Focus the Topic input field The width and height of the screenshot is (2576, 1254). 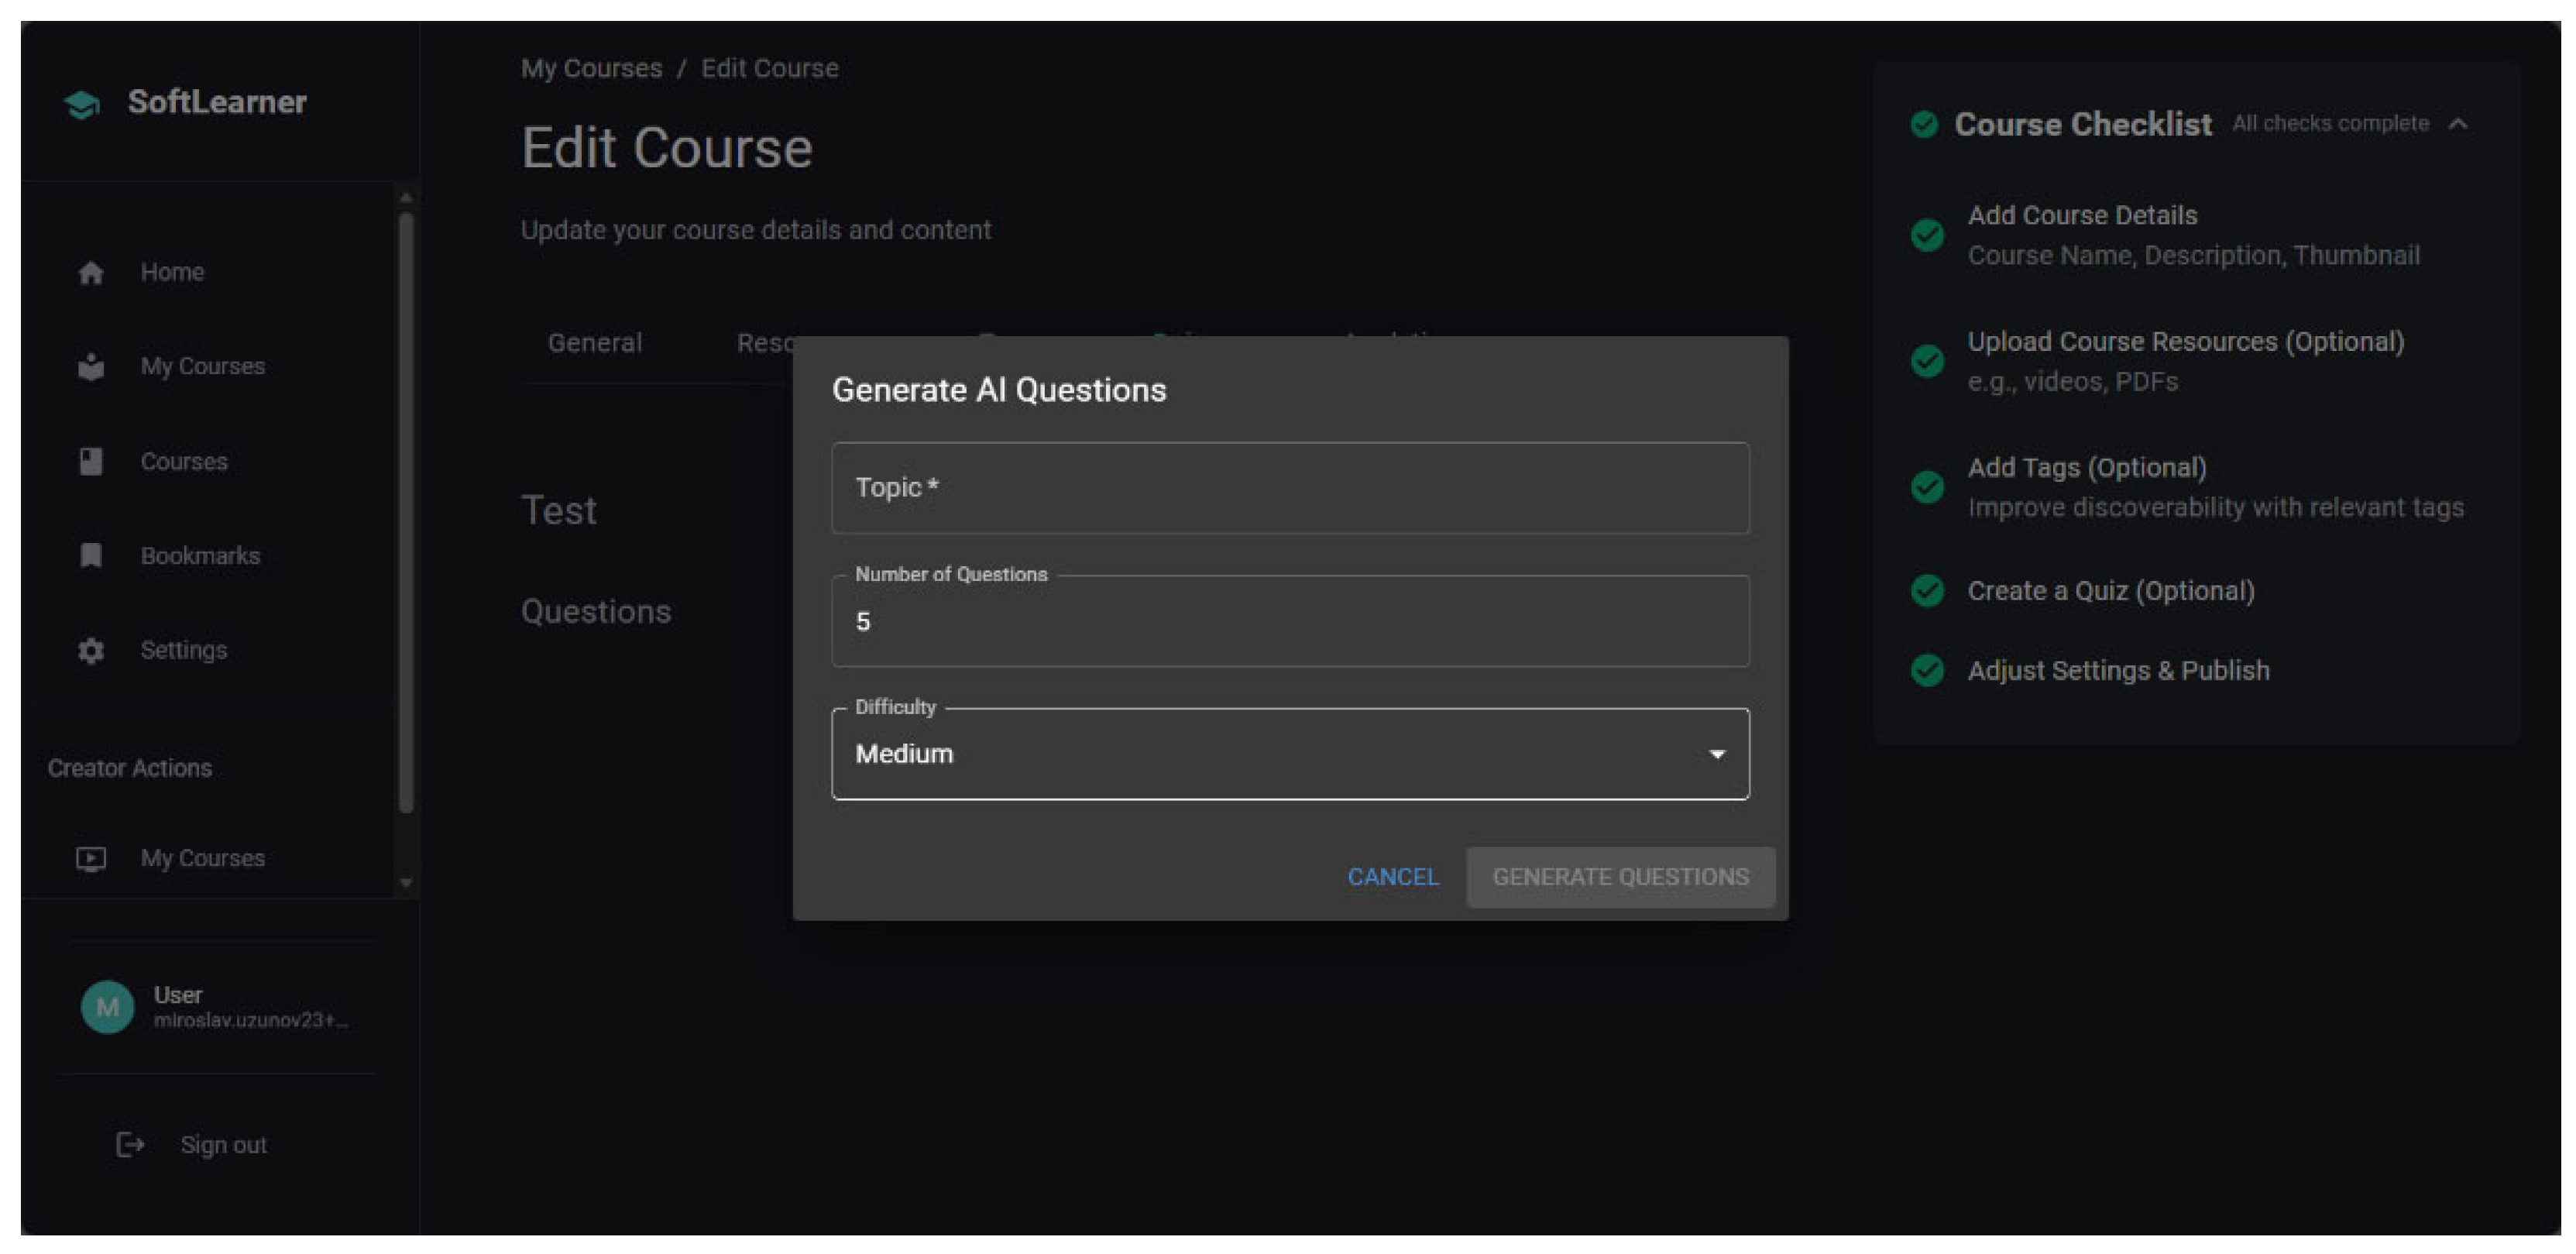pyautogui.click(x=1289, y=488)
